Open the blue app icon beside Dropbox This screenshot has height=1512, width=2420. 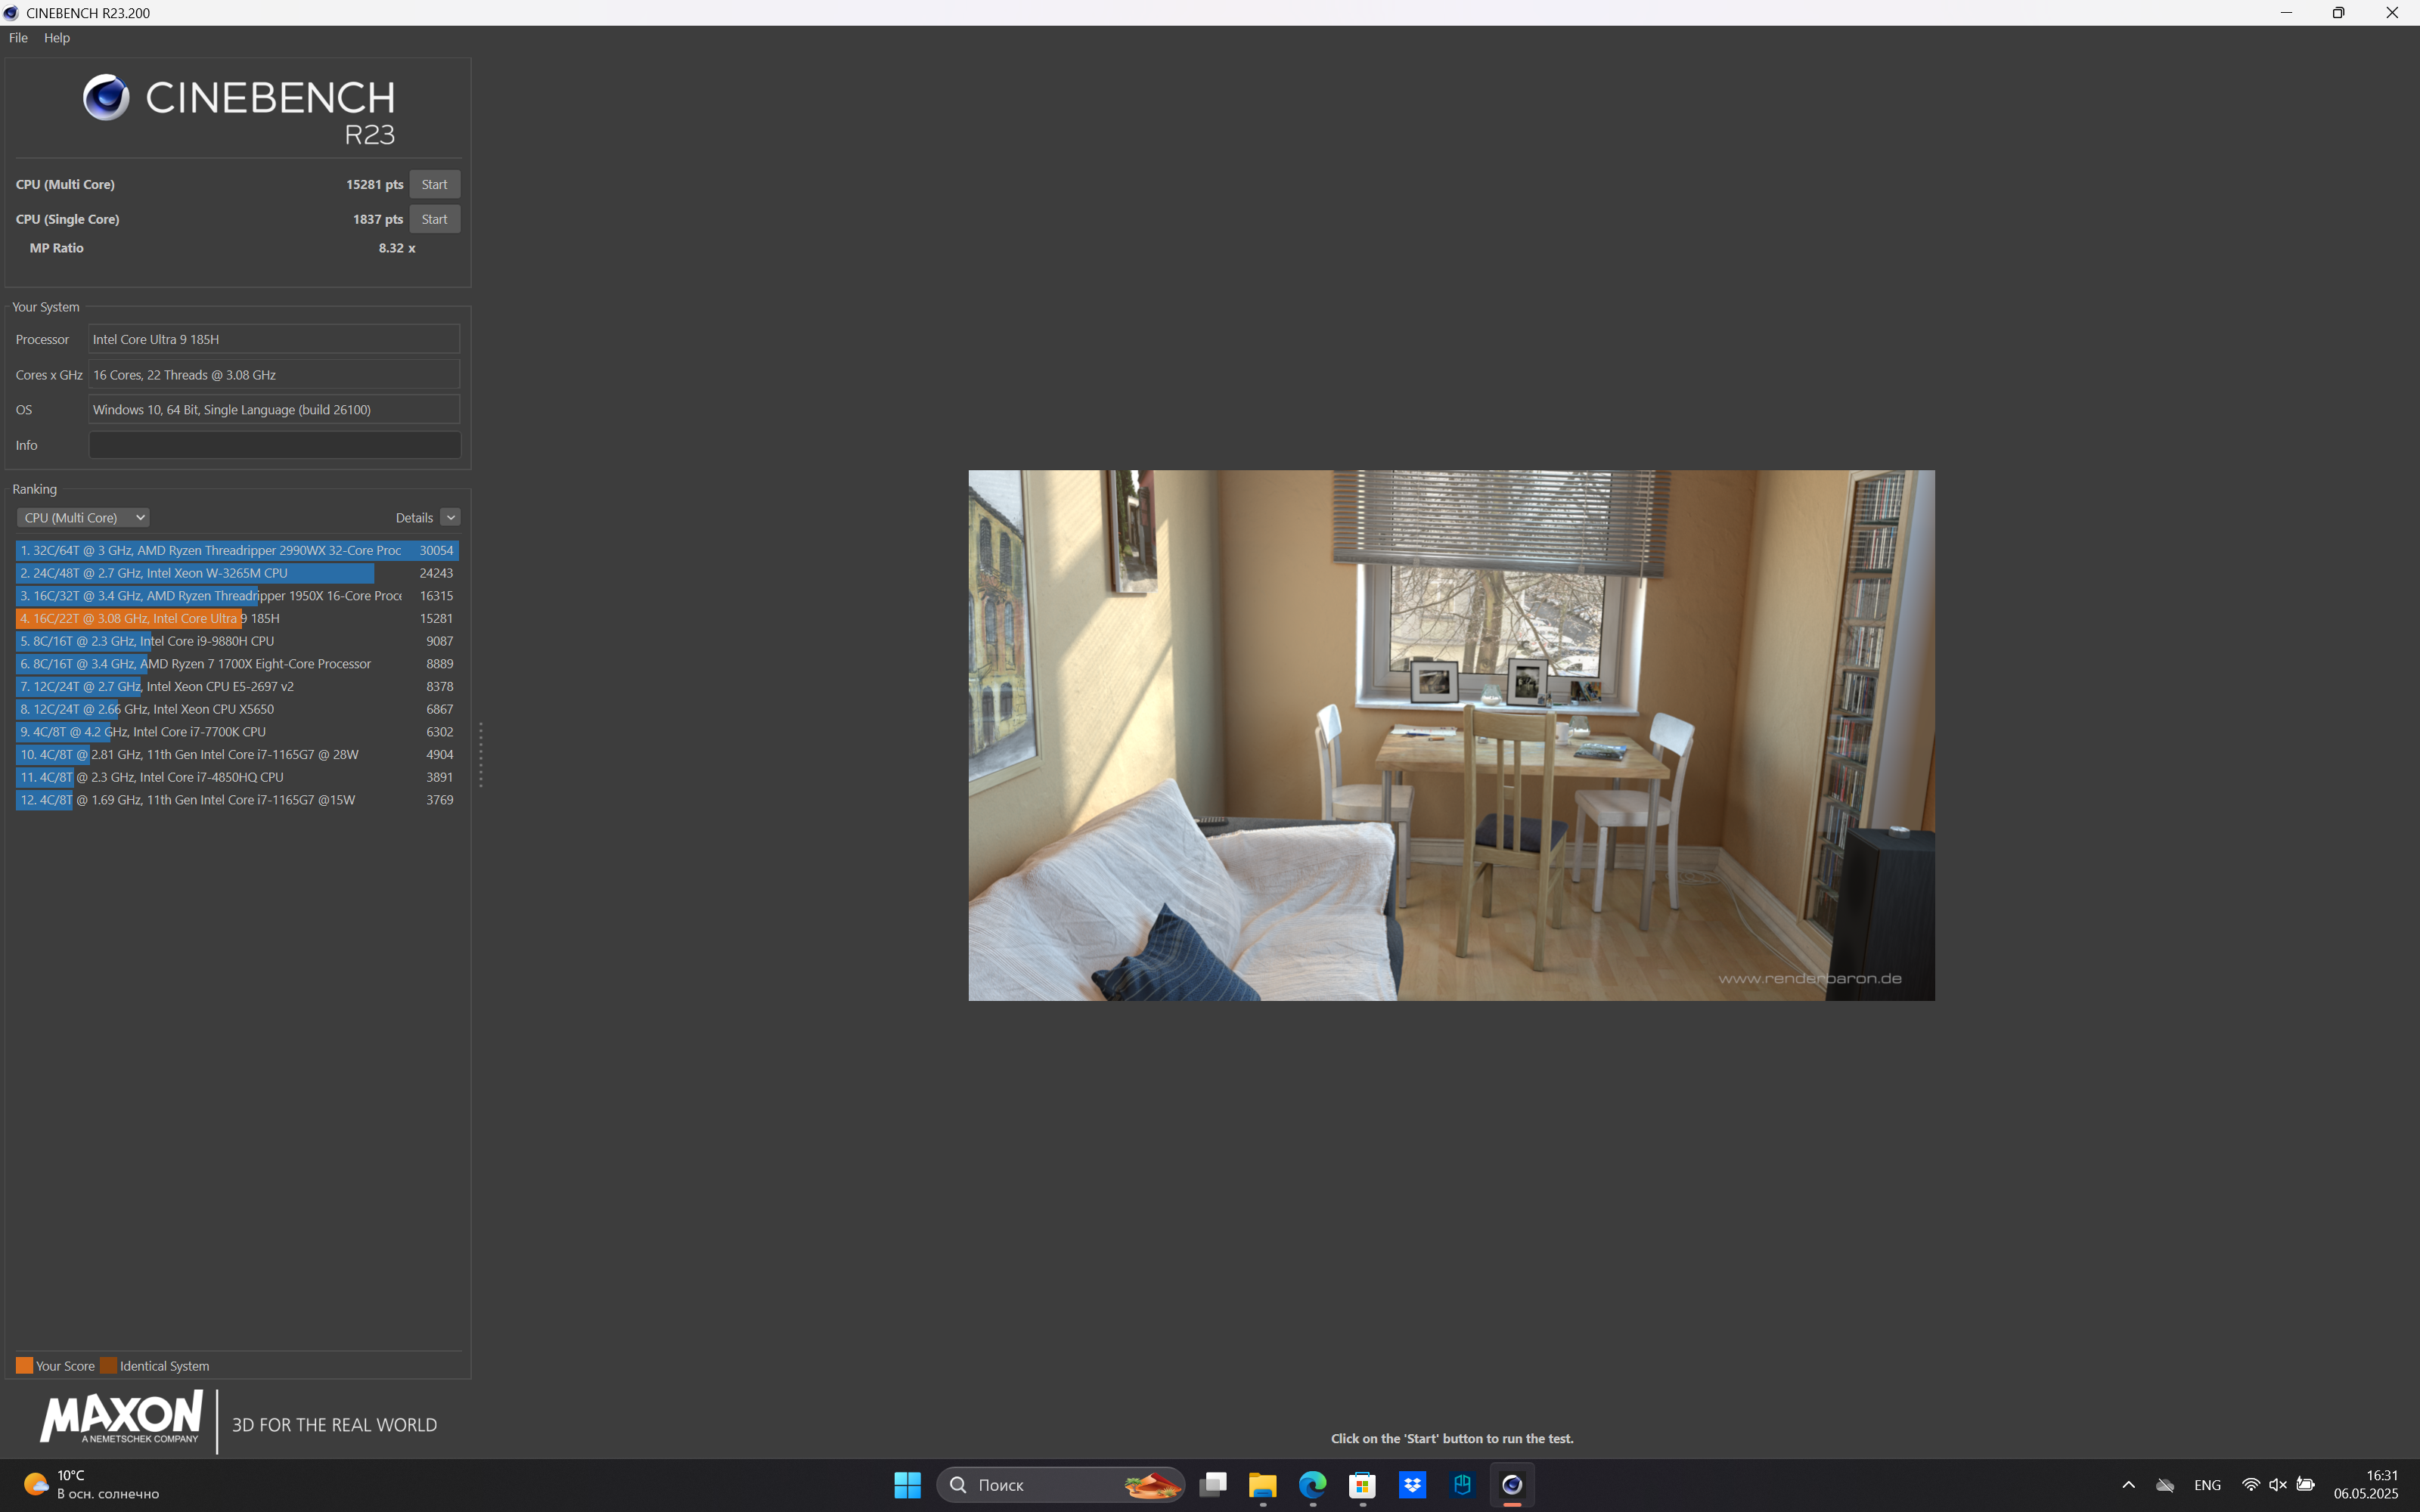click(x=1462, y=1485)
